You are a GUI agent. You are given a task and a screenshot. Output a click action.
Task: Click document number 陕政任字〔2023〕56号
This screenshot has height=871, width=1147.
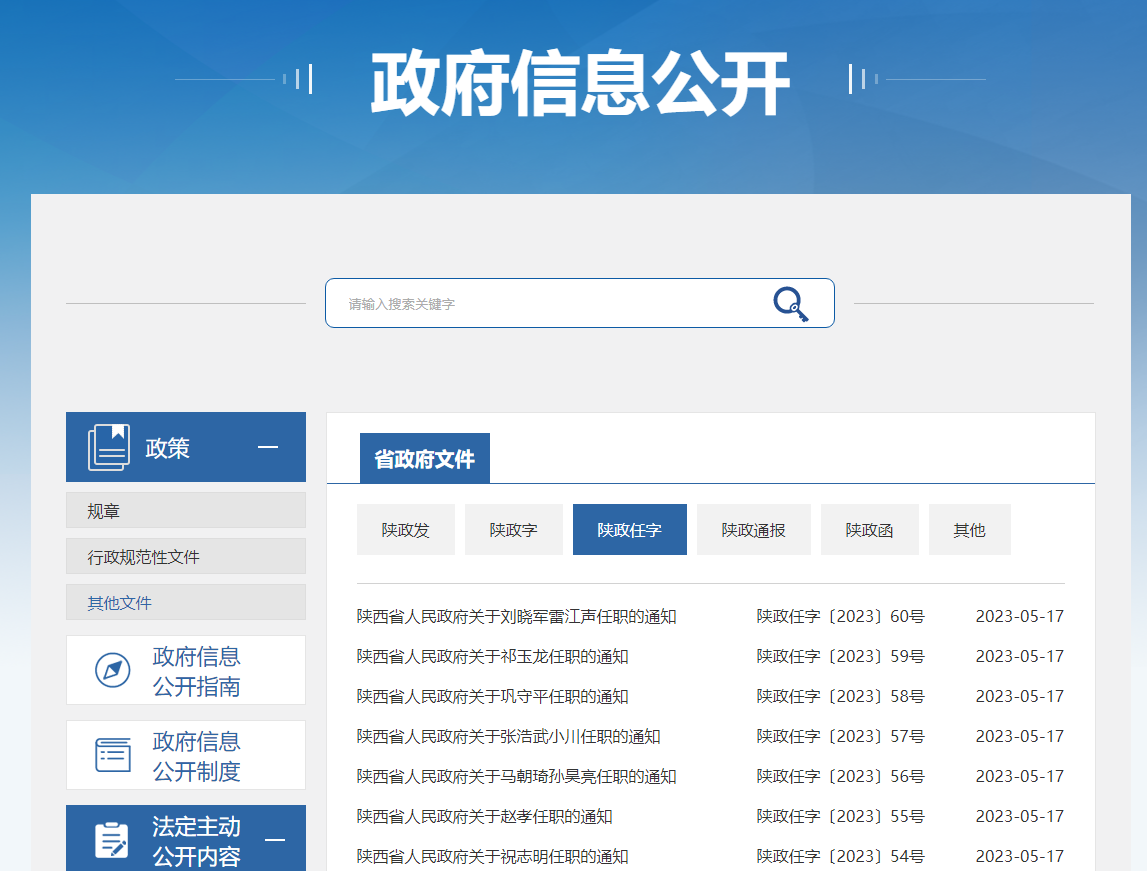point(840,777)
